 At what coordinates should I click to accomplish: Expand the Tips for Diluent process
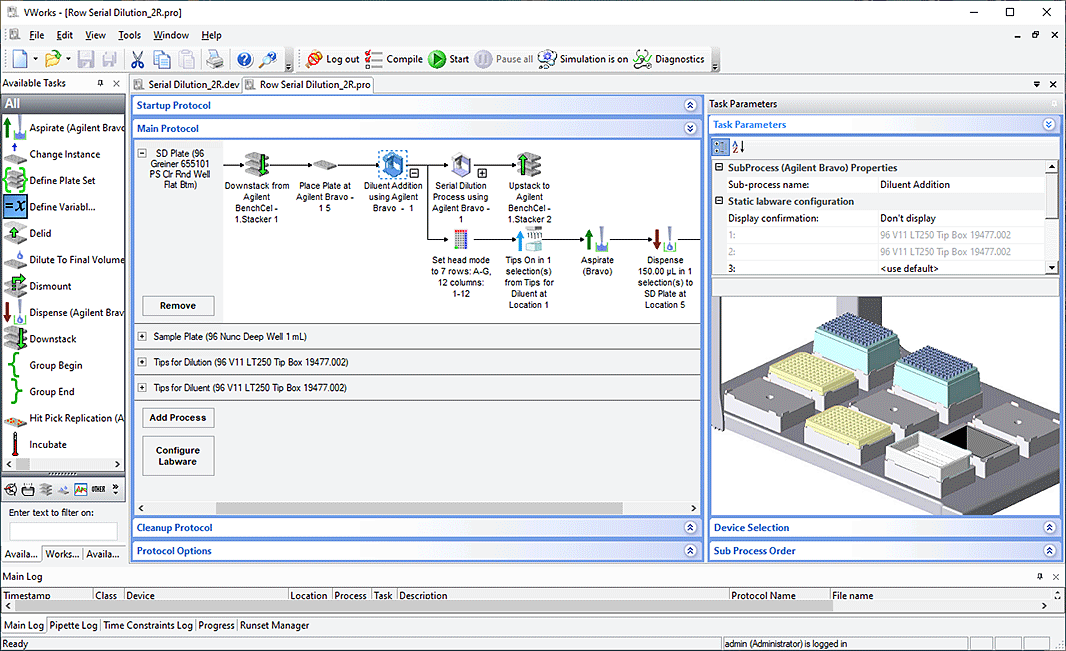click(142, 388)
